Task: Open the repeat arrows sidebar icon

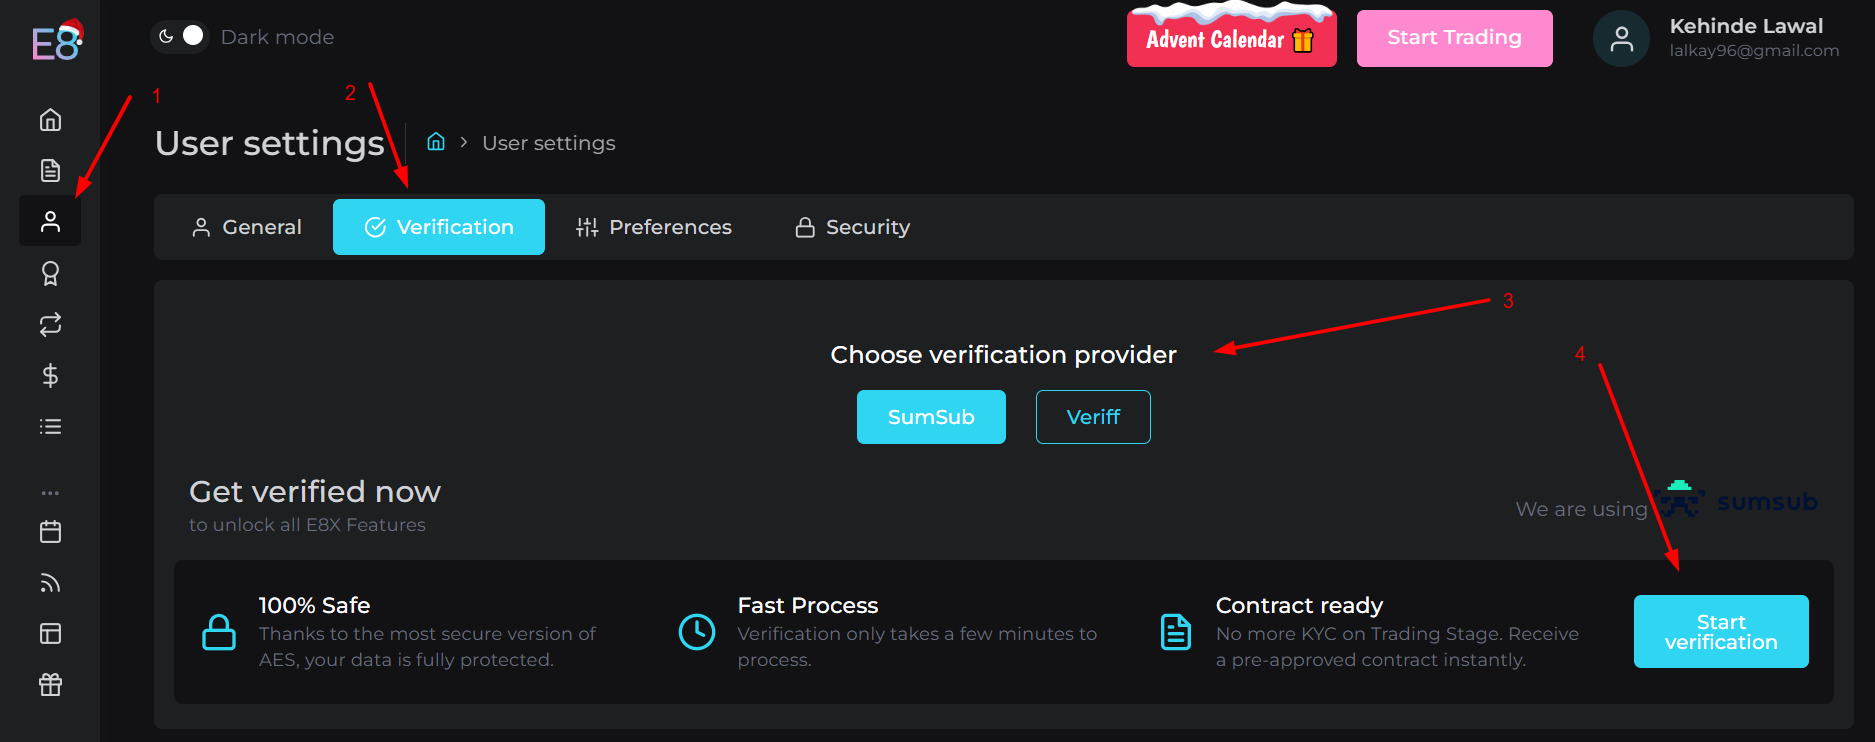Action: coord(50,324)
